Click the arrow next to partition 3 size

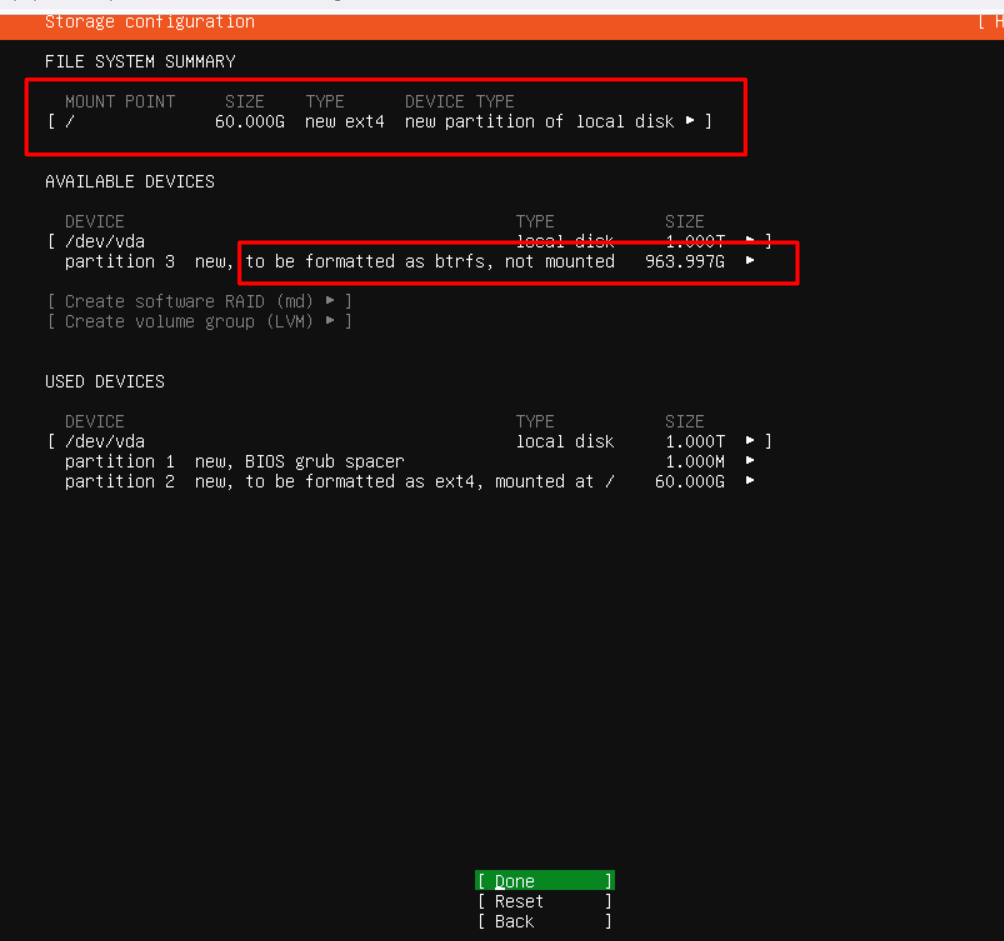(x=750, y=261)
